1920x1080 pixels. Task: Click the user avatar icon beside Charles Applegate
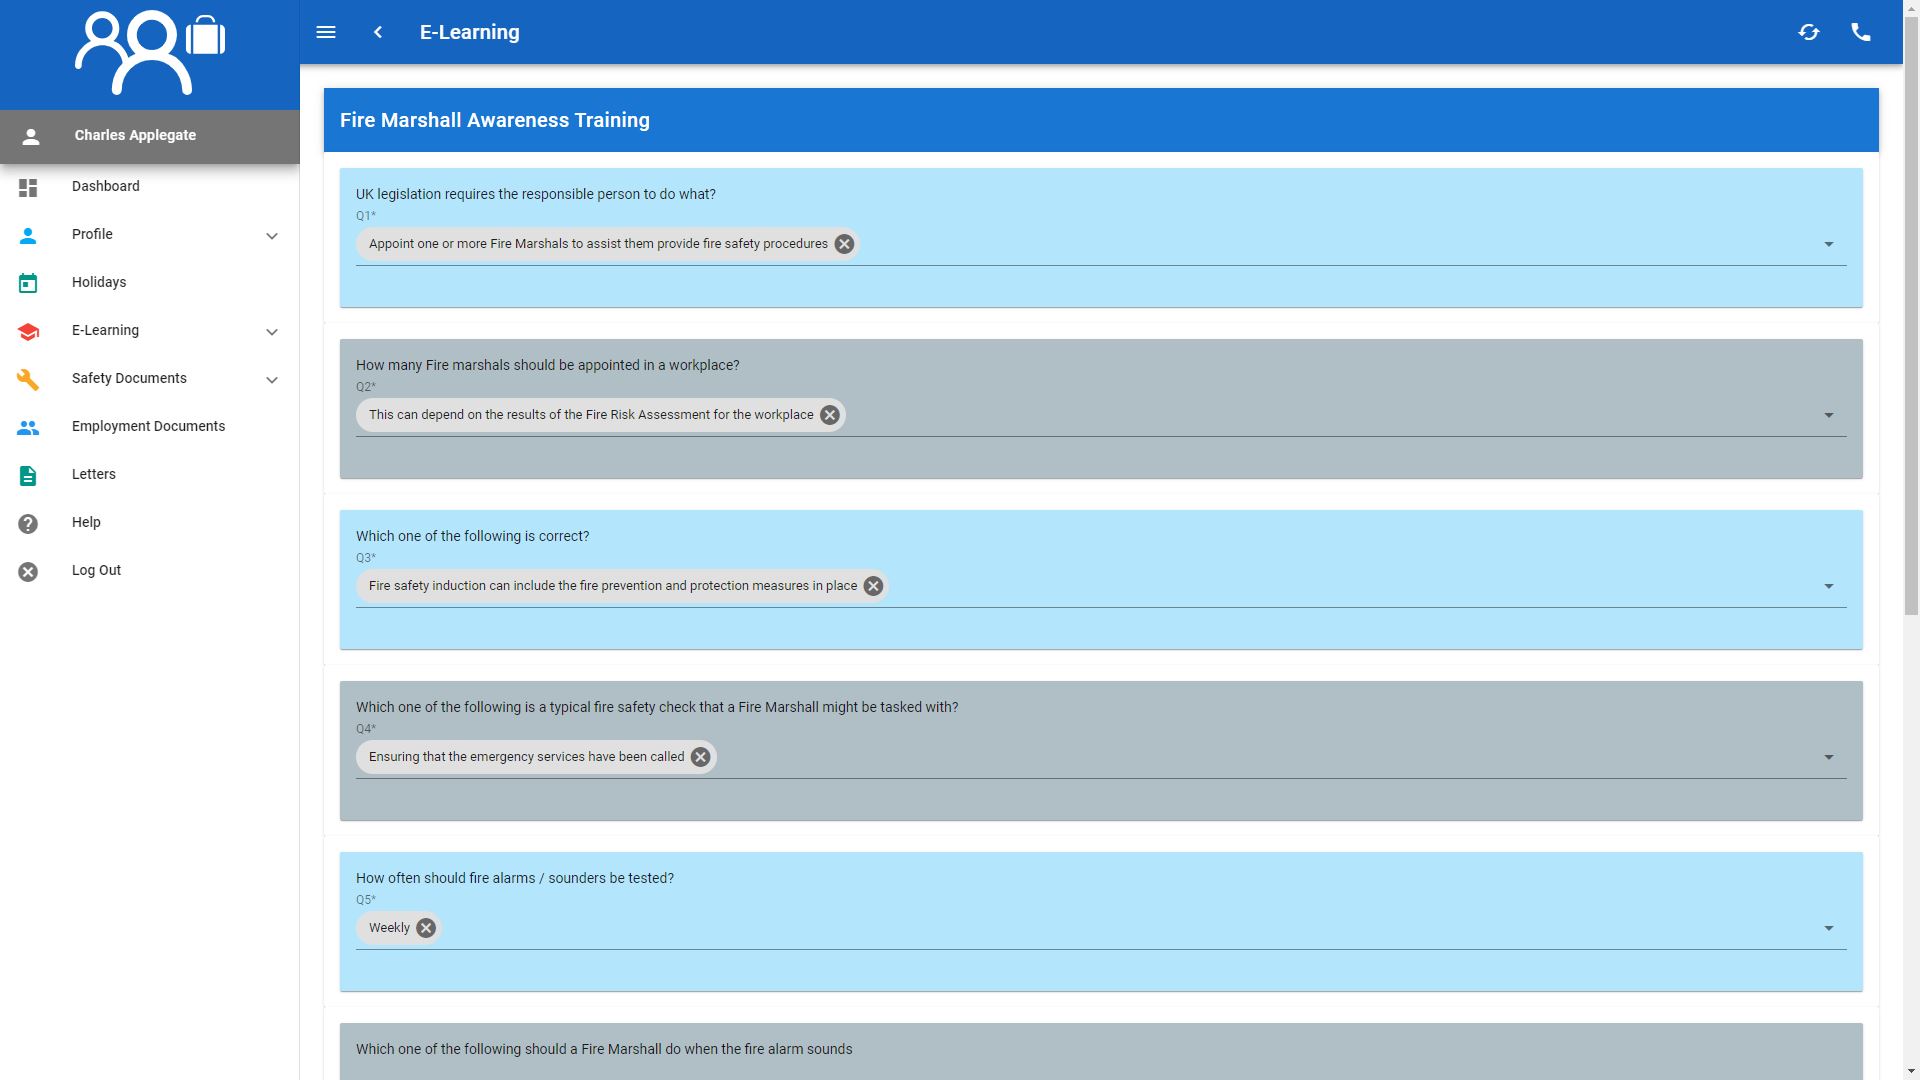click(31, 137)
